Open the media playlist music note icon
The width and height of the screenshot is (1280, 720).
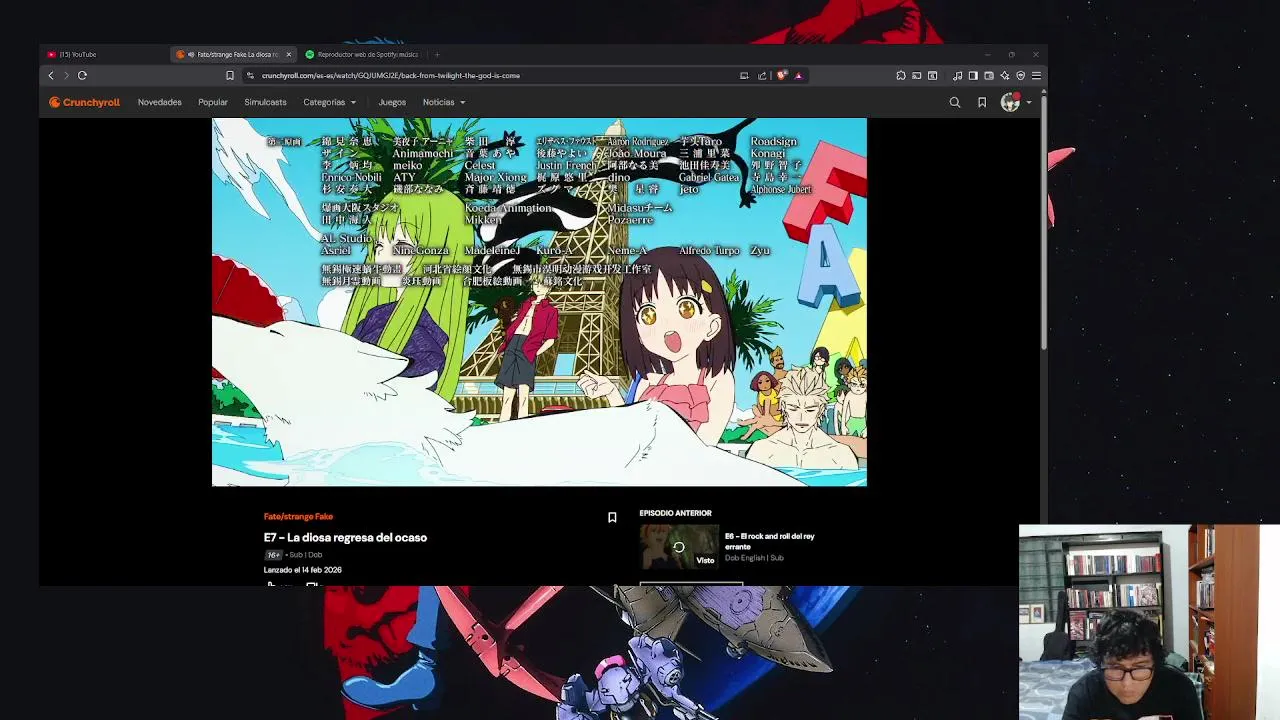pyautogui.click(x=957, y=75)
